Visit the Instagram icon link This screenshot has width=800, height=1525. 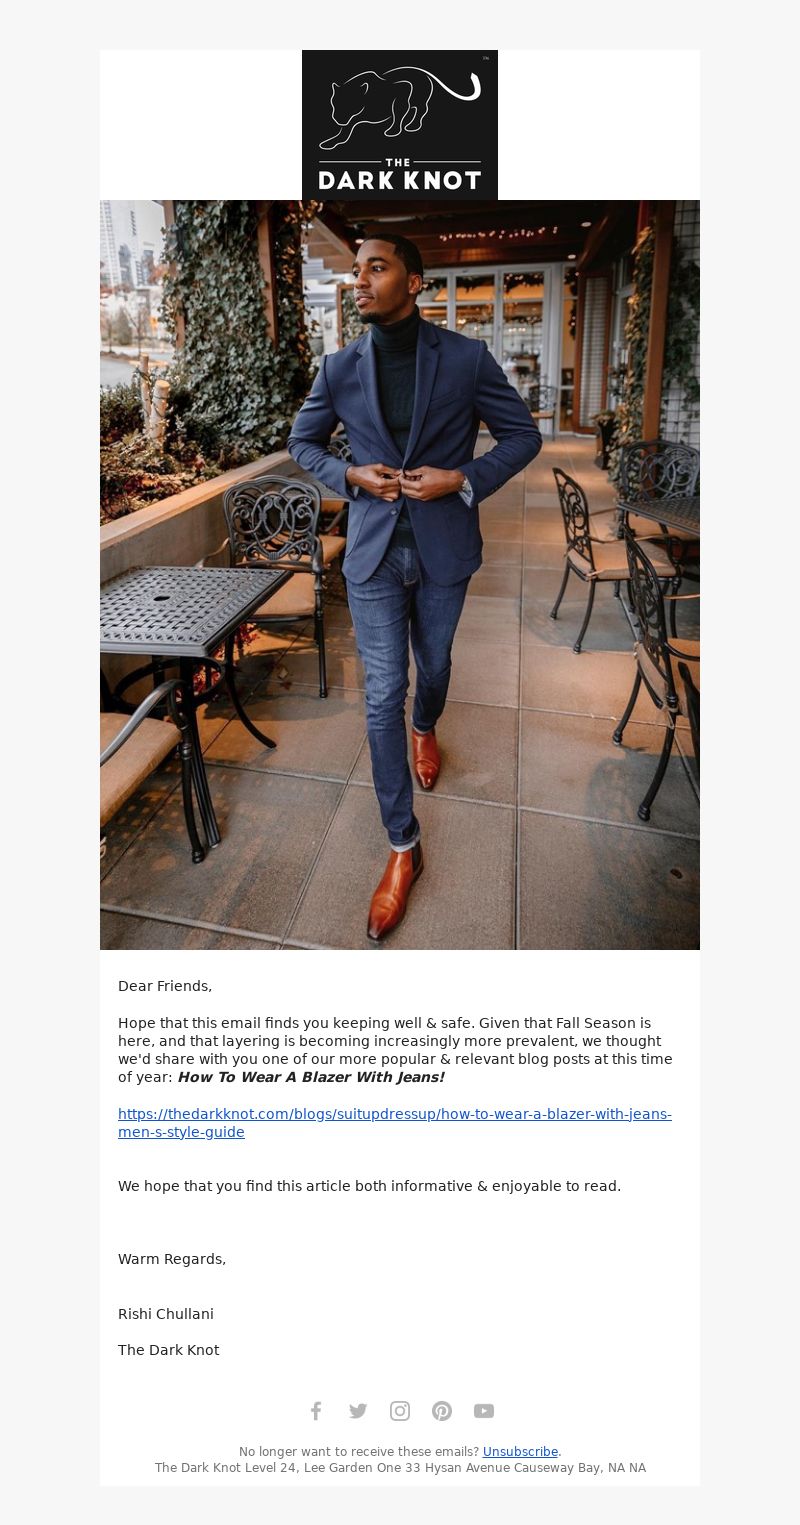(400, 1411)
